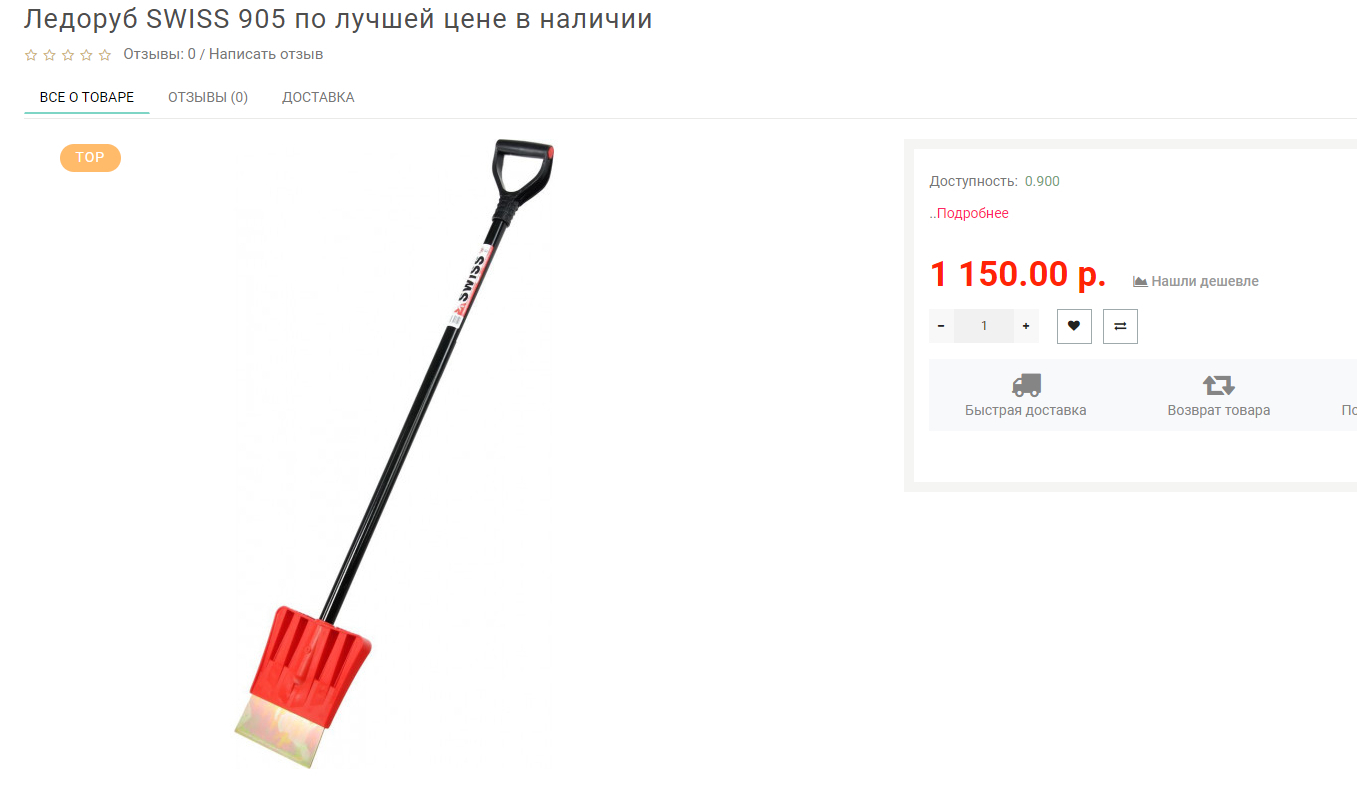Switch to the ДОСТАВКА tab
This screenshot has height=795, width=1357.
318,97
